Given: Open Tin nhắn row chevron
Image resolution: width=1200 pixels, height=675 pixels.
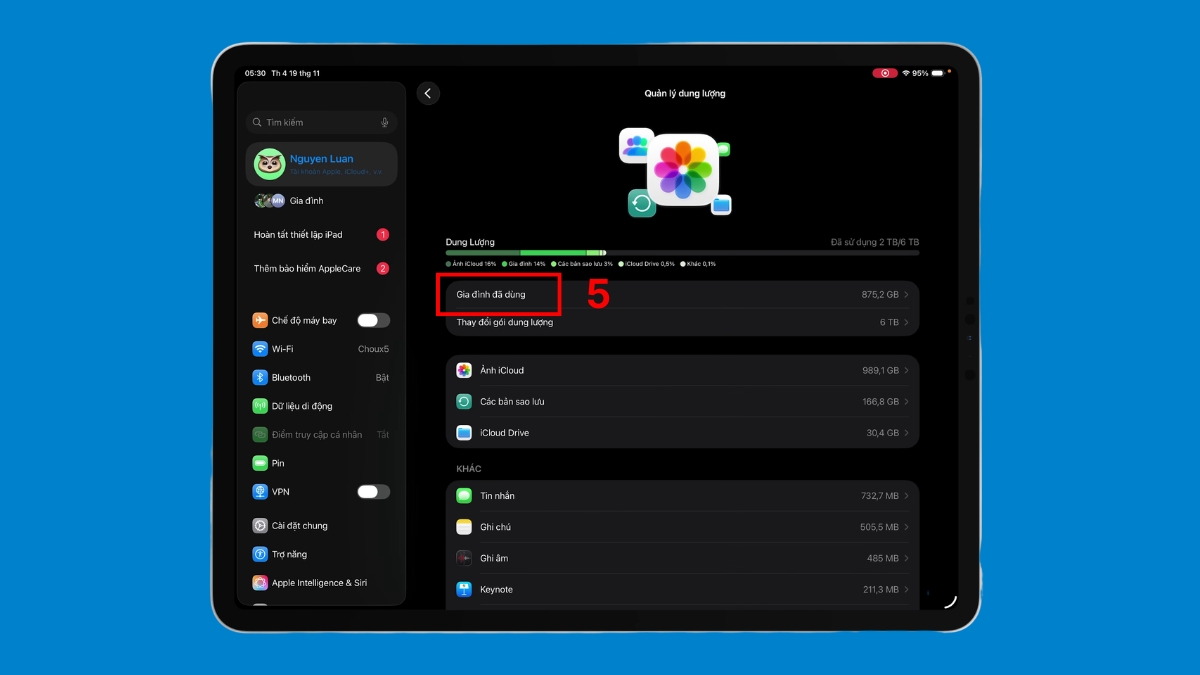Looking at the screenshot, I should [x=906, y=496].
